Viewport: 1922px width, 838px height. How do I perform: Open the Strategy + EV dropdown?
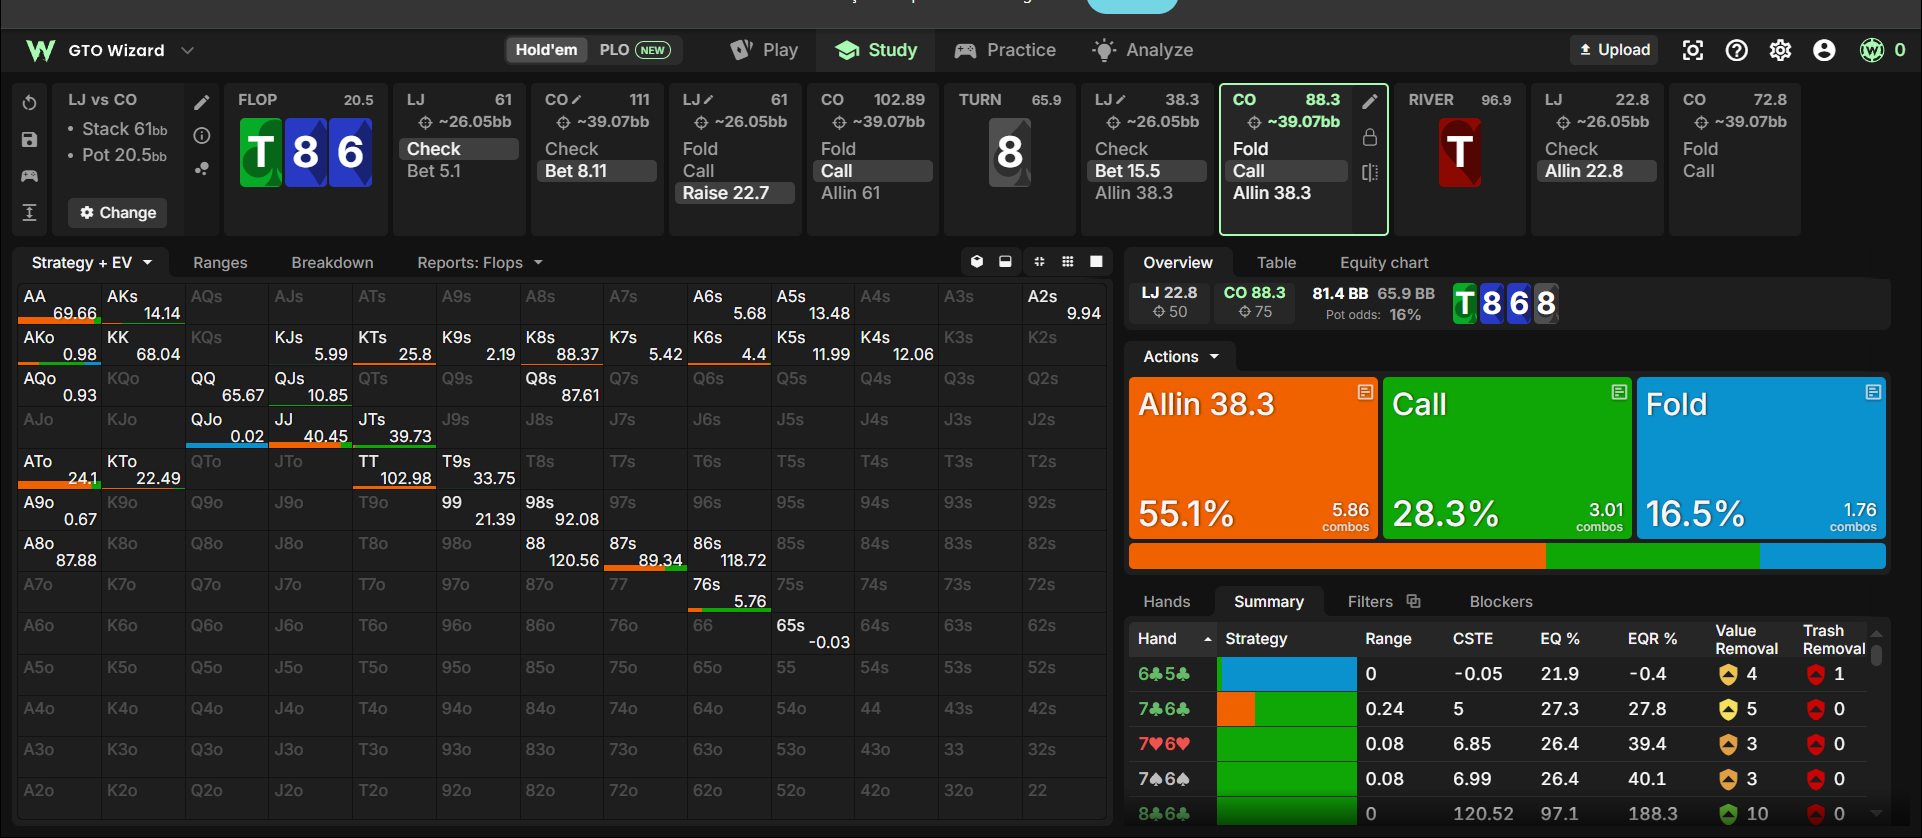[x=92, y=262]
